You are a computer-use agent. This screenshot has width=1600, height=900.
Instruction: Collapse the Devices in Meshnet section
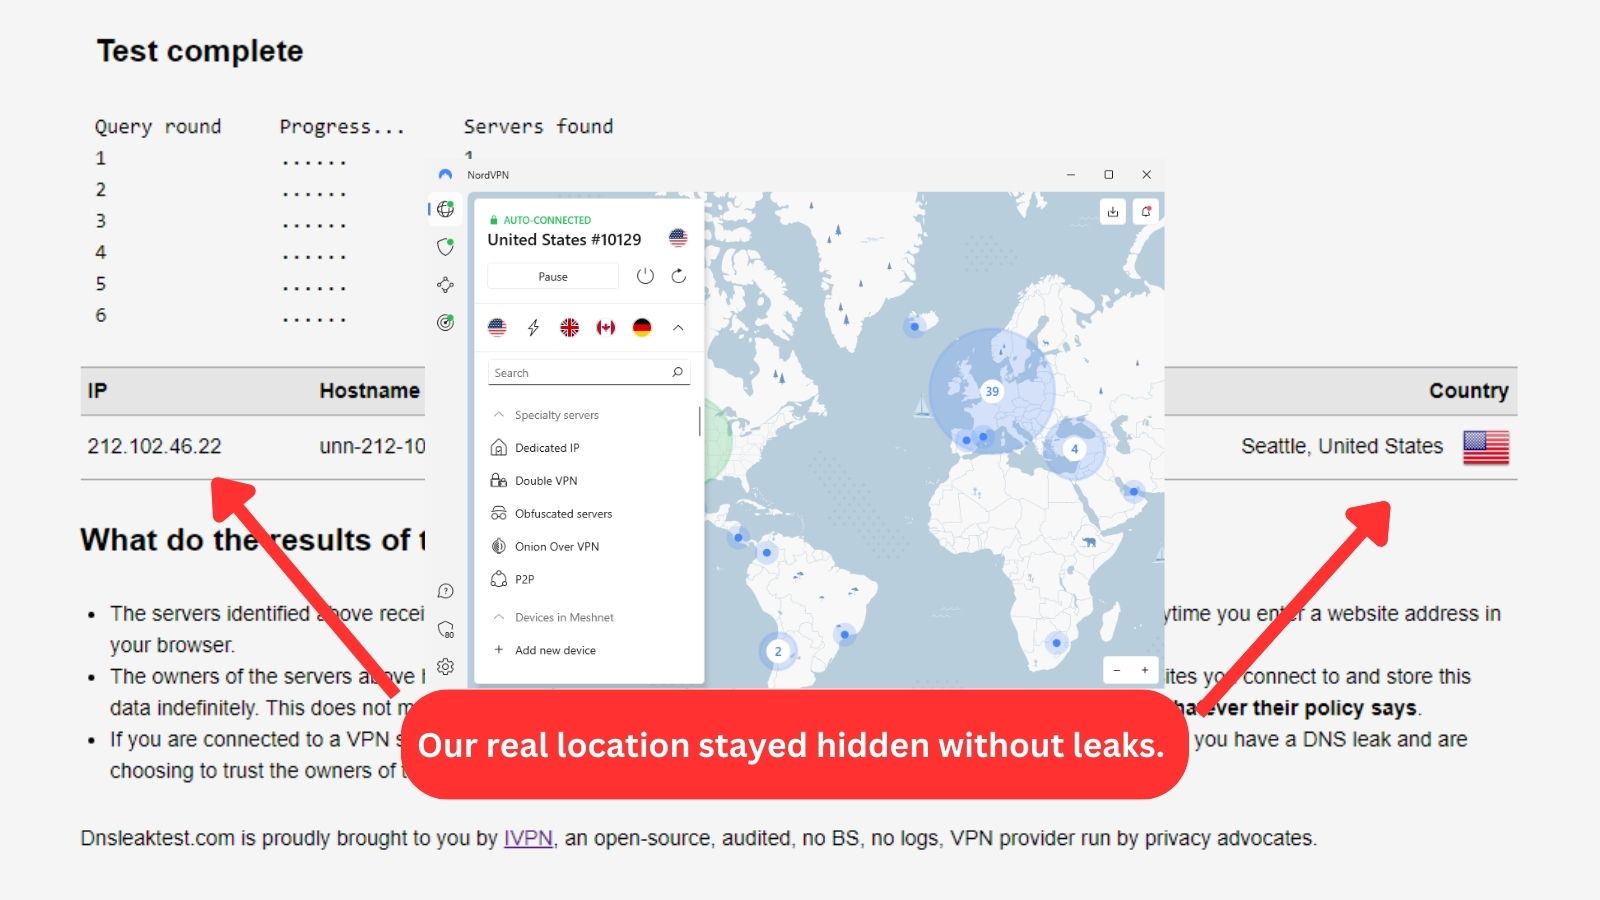[x=499, y=617]
